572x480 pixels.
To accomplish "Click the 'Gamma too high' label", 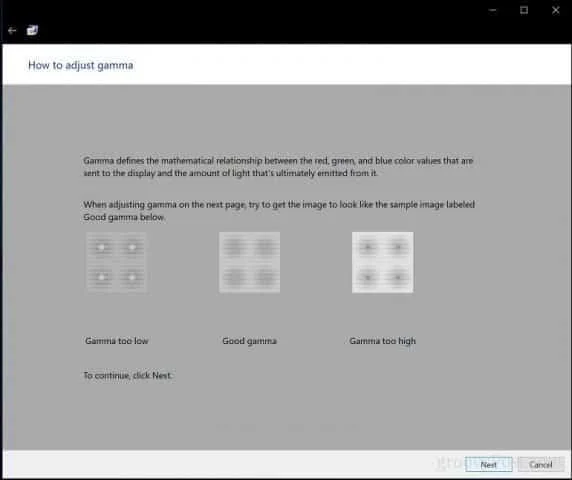I will tap(383, 341).
